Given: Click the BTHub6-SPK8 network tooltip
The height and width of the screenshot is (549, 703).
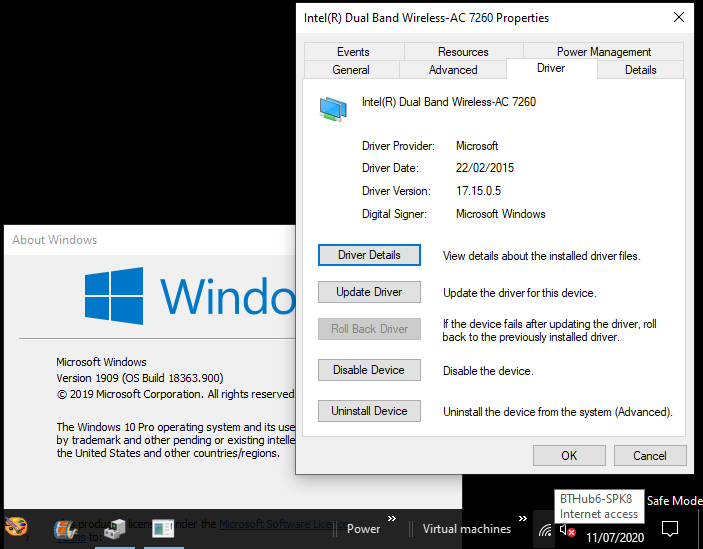Looking at the screenshot, I should click(x=599, y=506).
